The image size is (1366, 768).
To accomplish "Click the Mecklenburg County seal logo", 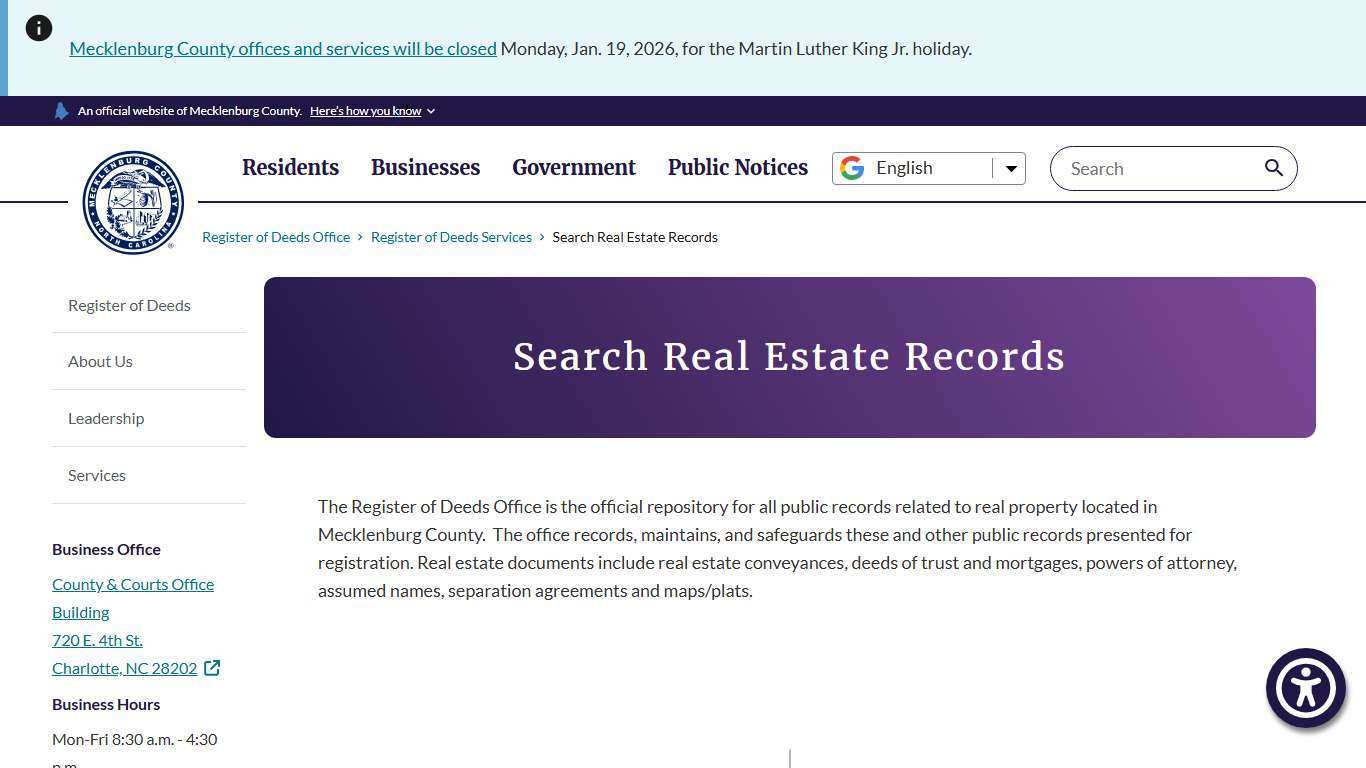I will coord(132,202).
